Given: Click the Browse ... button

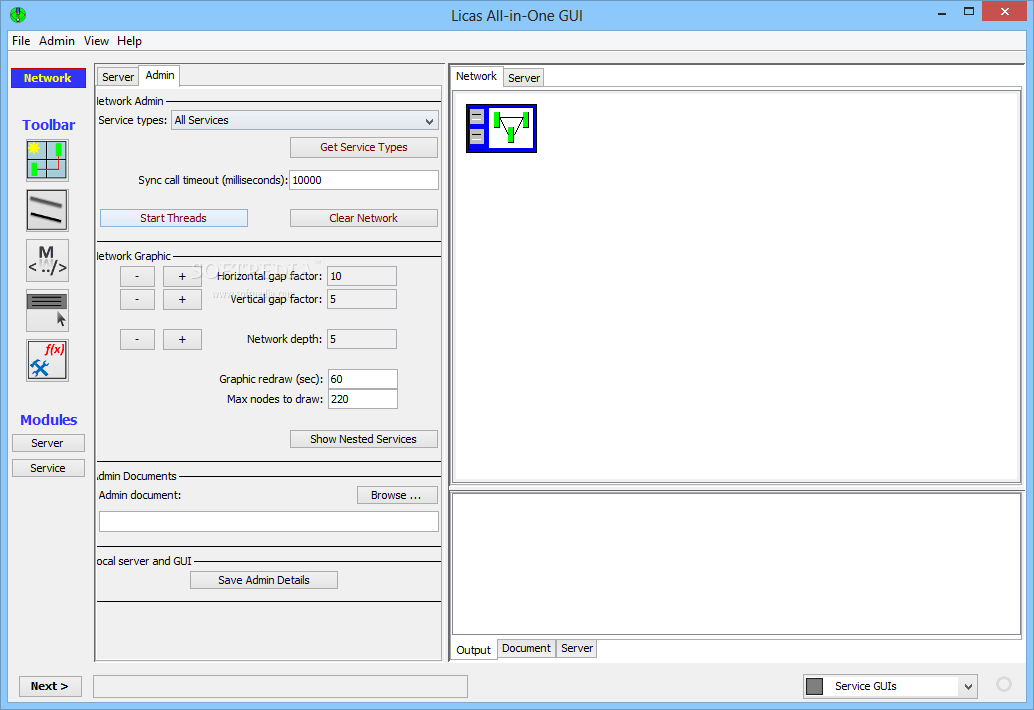Looking at the screenshot, I should (x=397, y=495).
